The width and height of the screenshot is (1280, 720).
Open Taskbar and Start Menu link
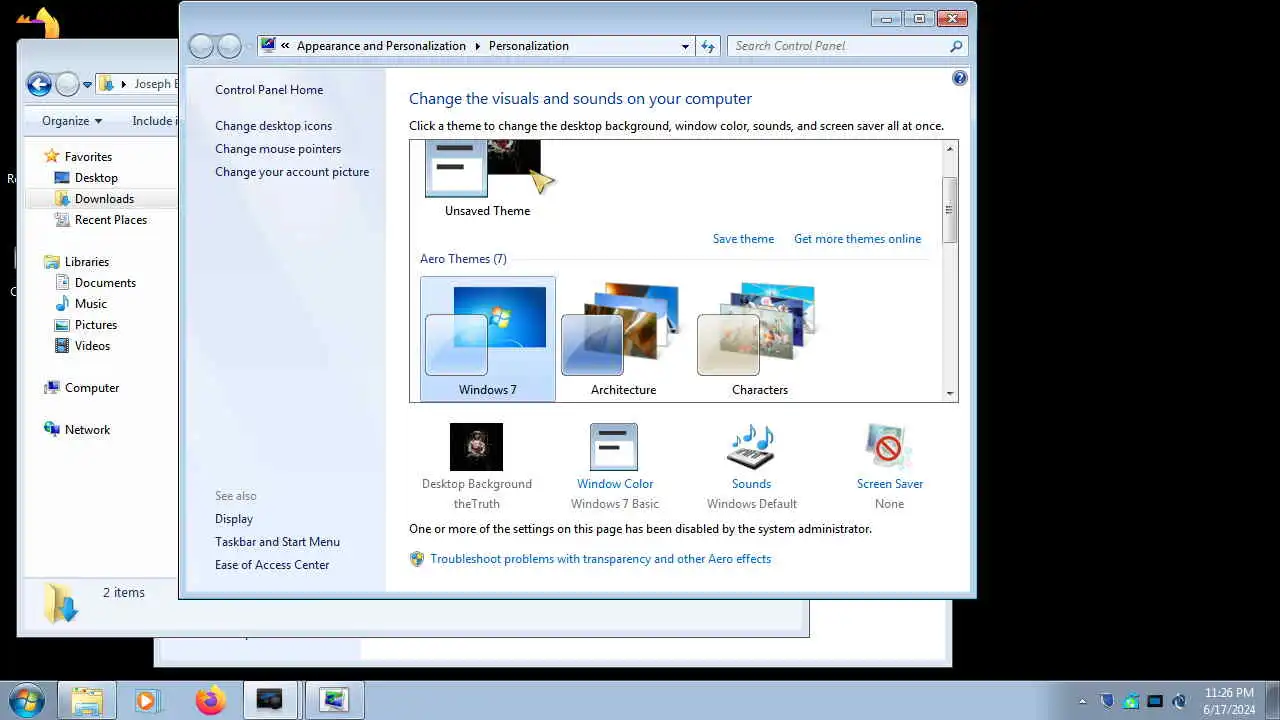[x=277, y=542]
